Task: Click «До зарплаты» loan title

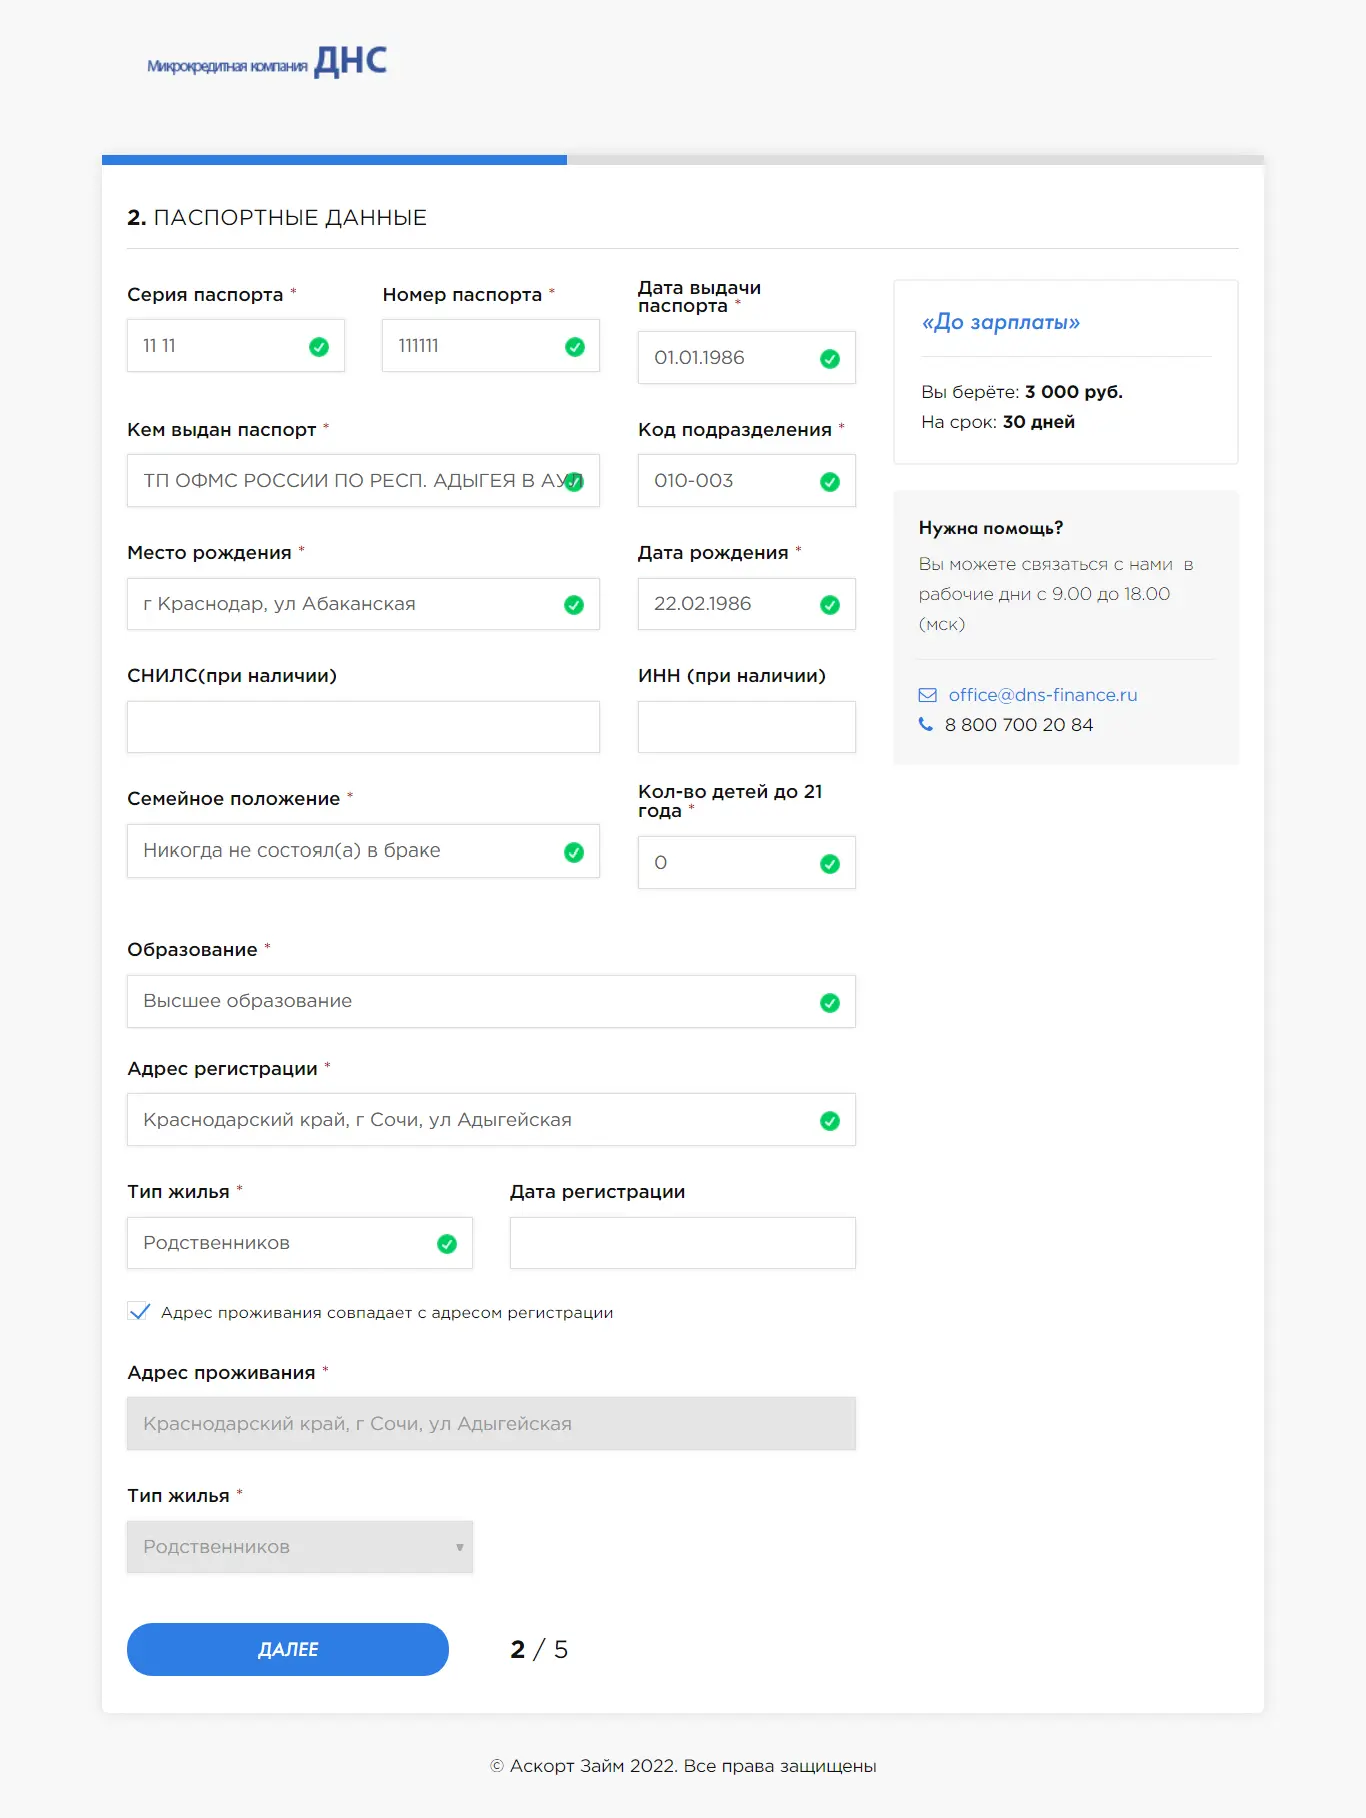Action: 1001,322
